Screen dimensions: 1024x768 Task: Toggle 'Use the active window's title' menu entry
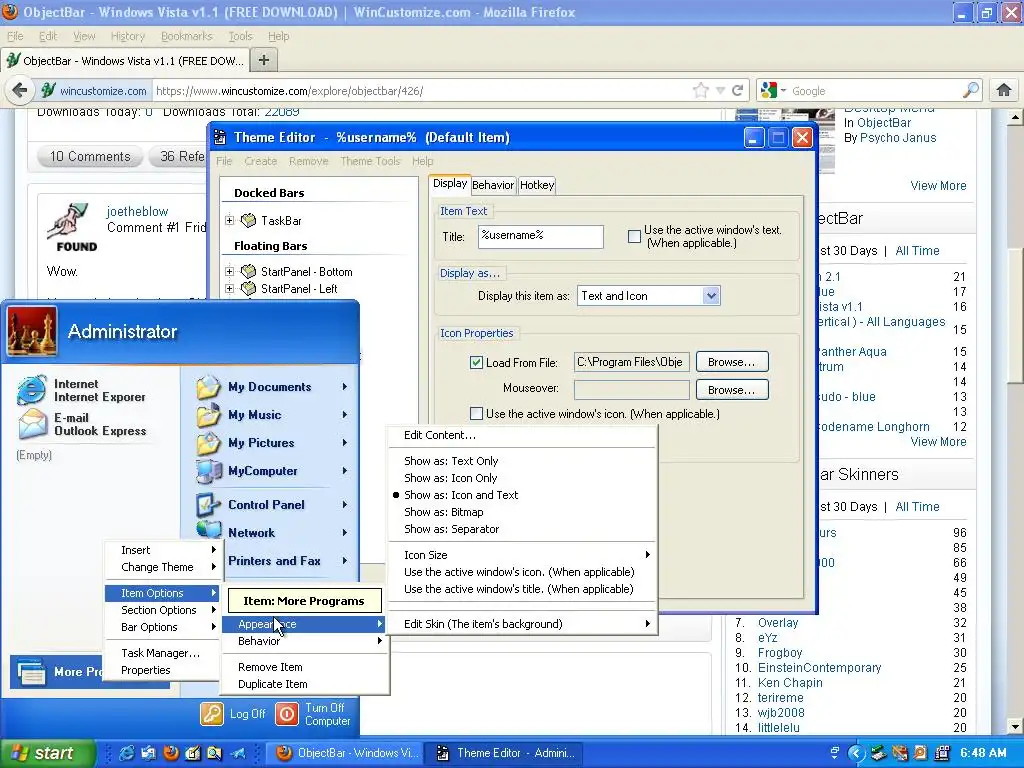(519, 589)
